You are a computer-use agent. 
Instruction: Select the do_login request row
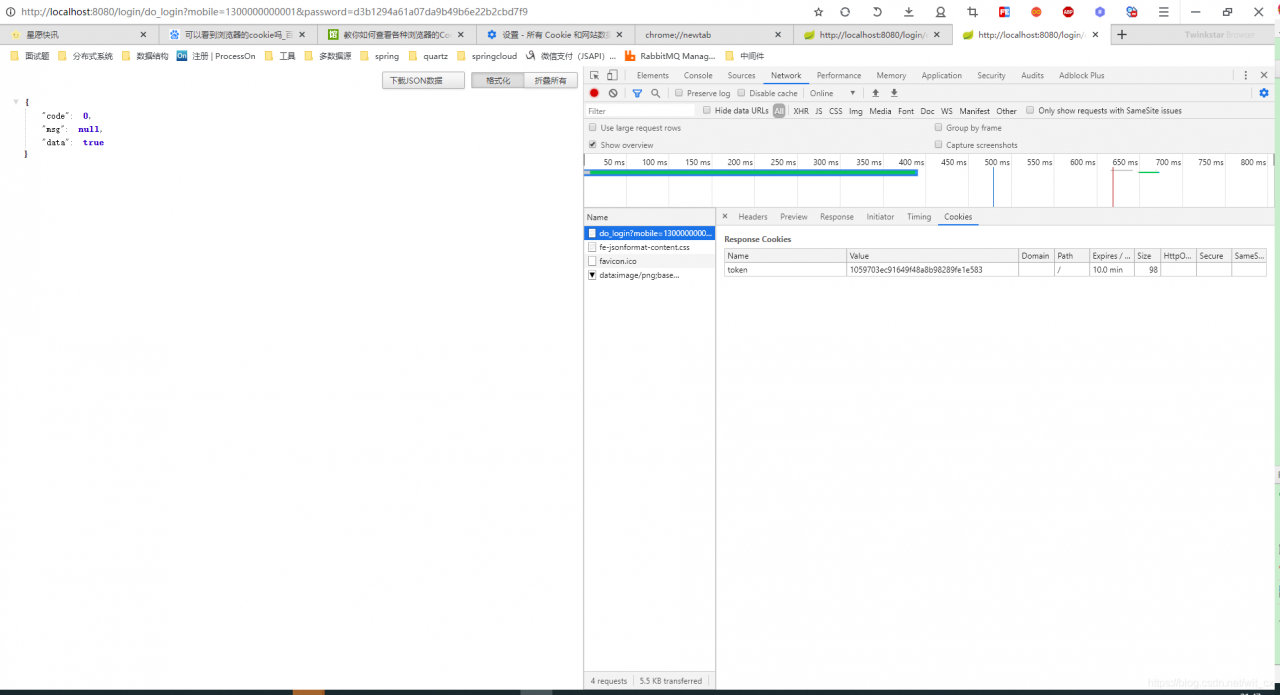650,233
